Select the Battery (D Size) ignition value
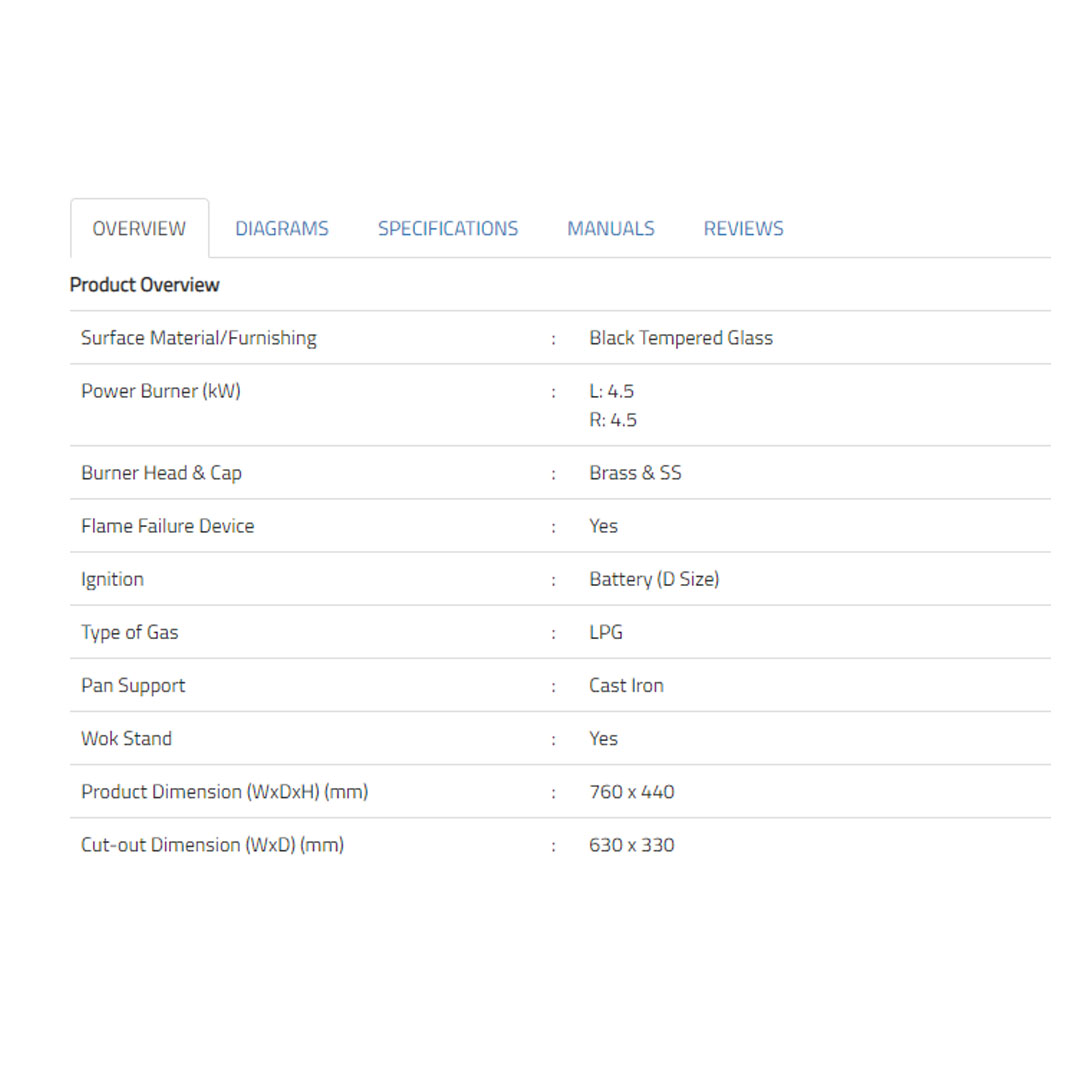The width and height of the screenshot is (1080, 1080). point(654,579)
